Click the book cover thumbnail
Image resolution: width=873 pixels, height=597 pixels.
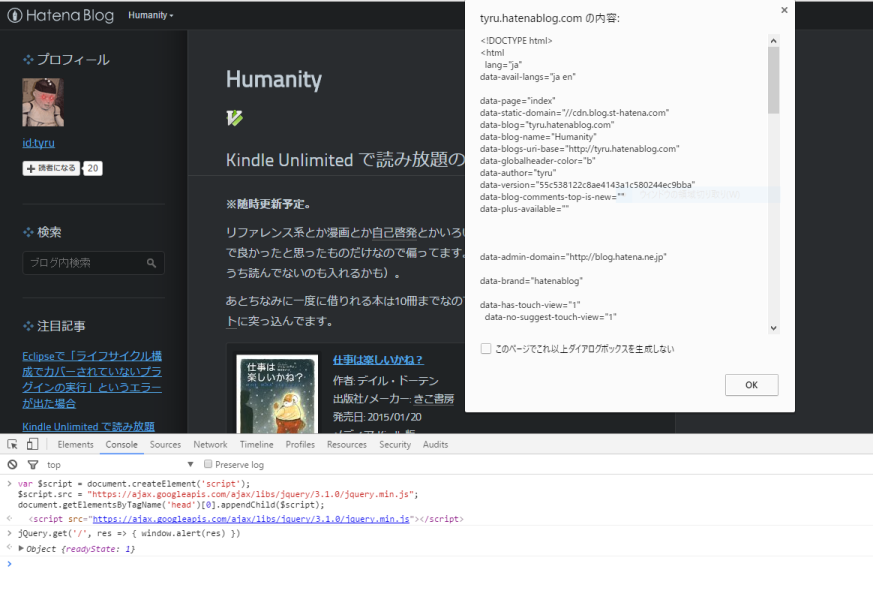coord(277,394)
